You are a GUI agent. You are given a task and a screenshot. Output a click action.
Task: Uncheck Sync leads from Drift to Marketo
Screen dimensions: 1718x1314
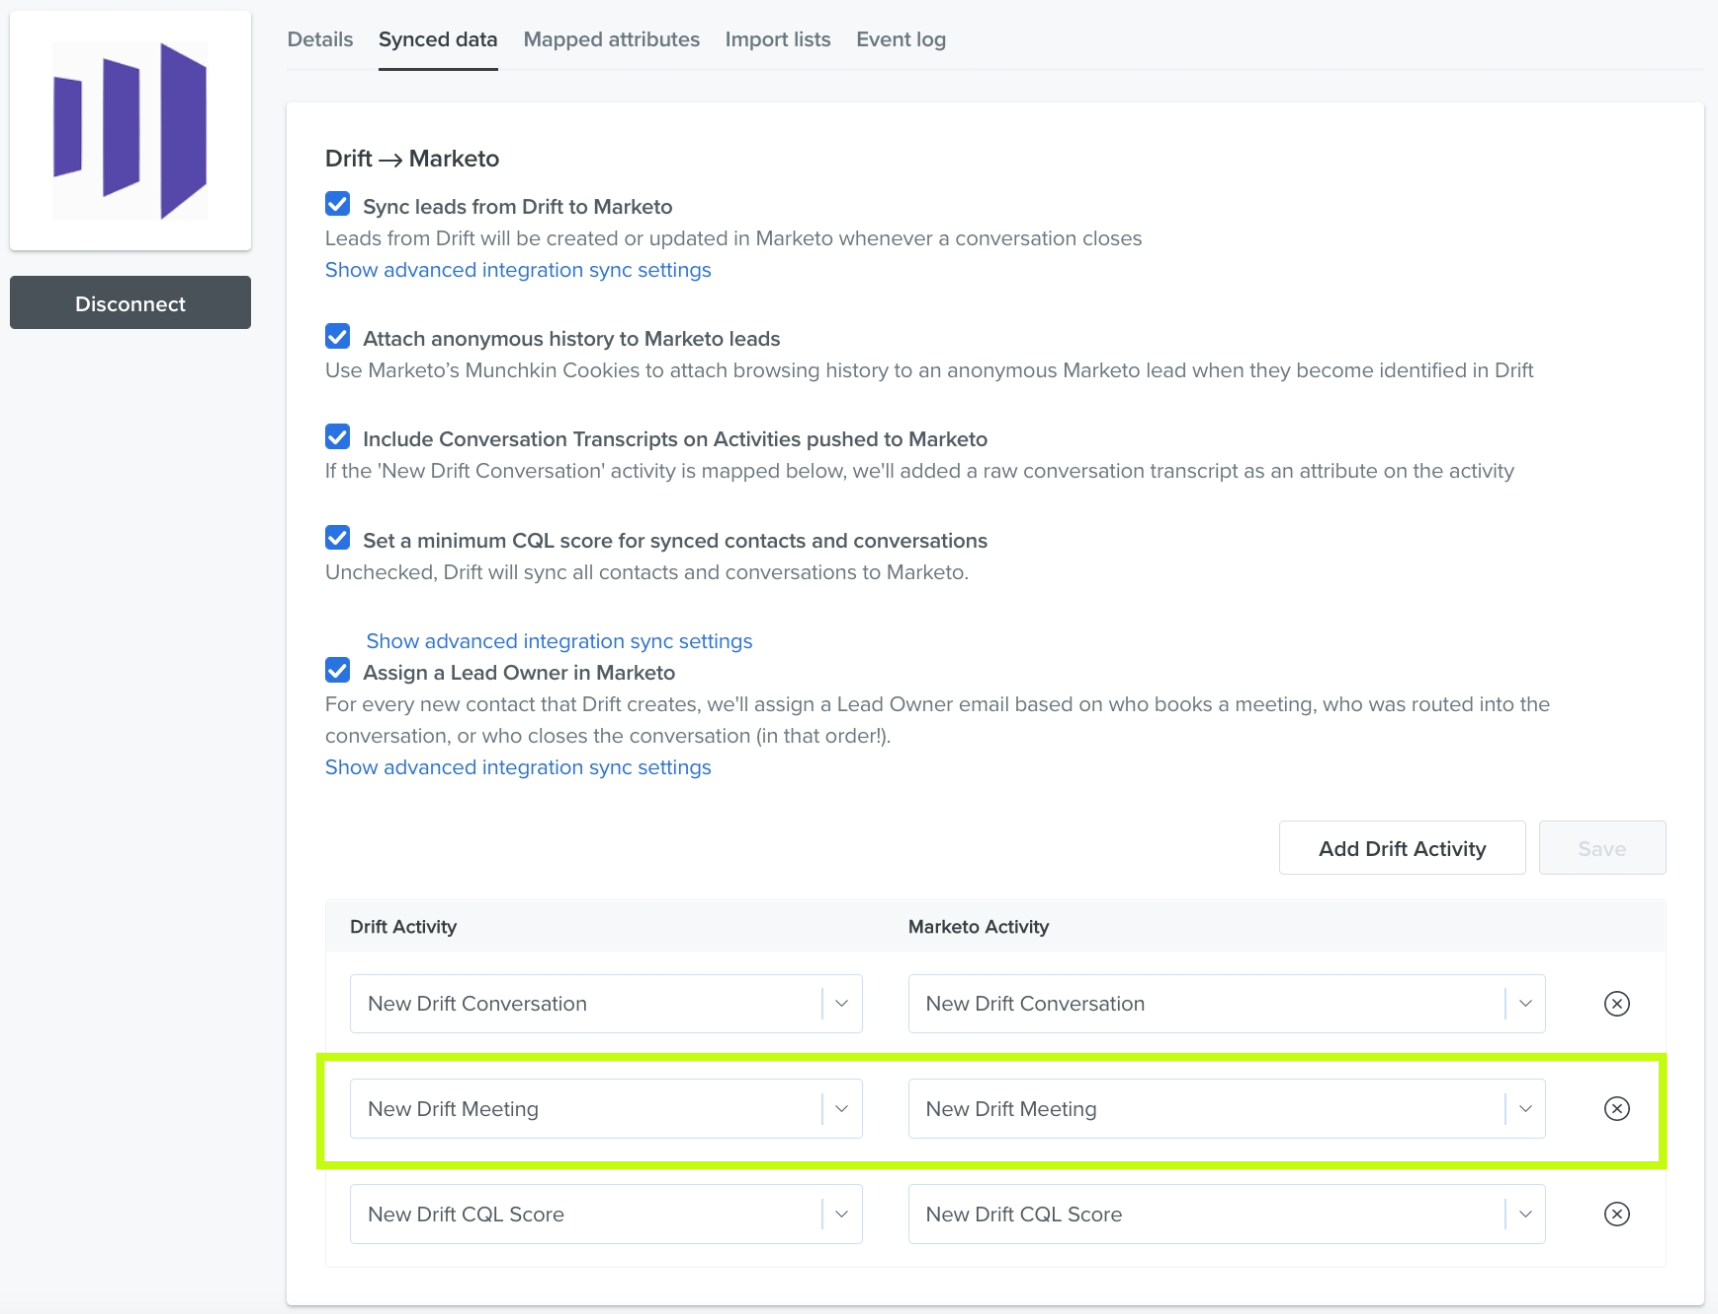pos(338,205)
